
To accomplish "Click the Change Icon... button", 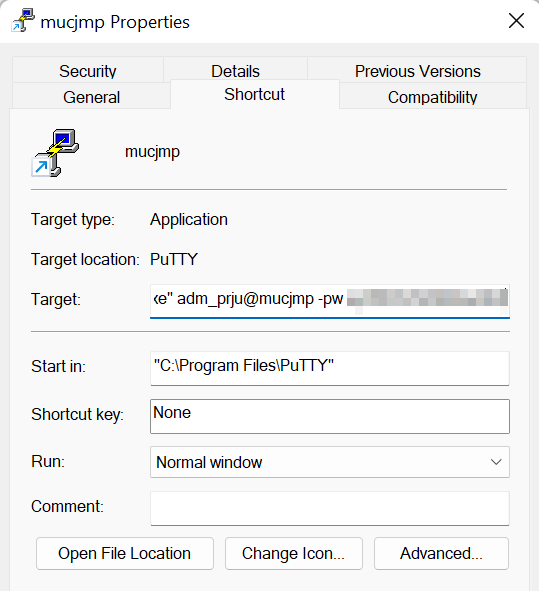I will pos(294,553).
